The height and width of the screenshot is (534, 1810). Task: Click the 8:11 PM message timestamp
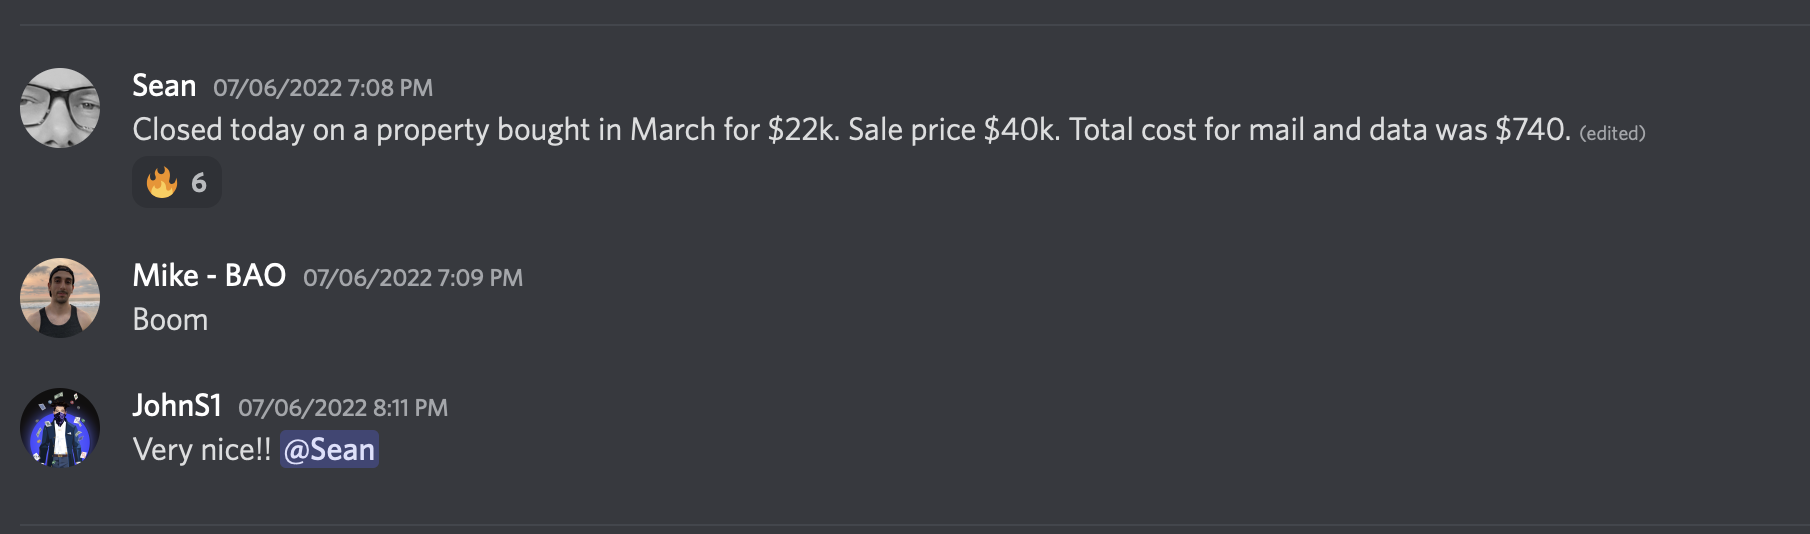click(343, 408)
